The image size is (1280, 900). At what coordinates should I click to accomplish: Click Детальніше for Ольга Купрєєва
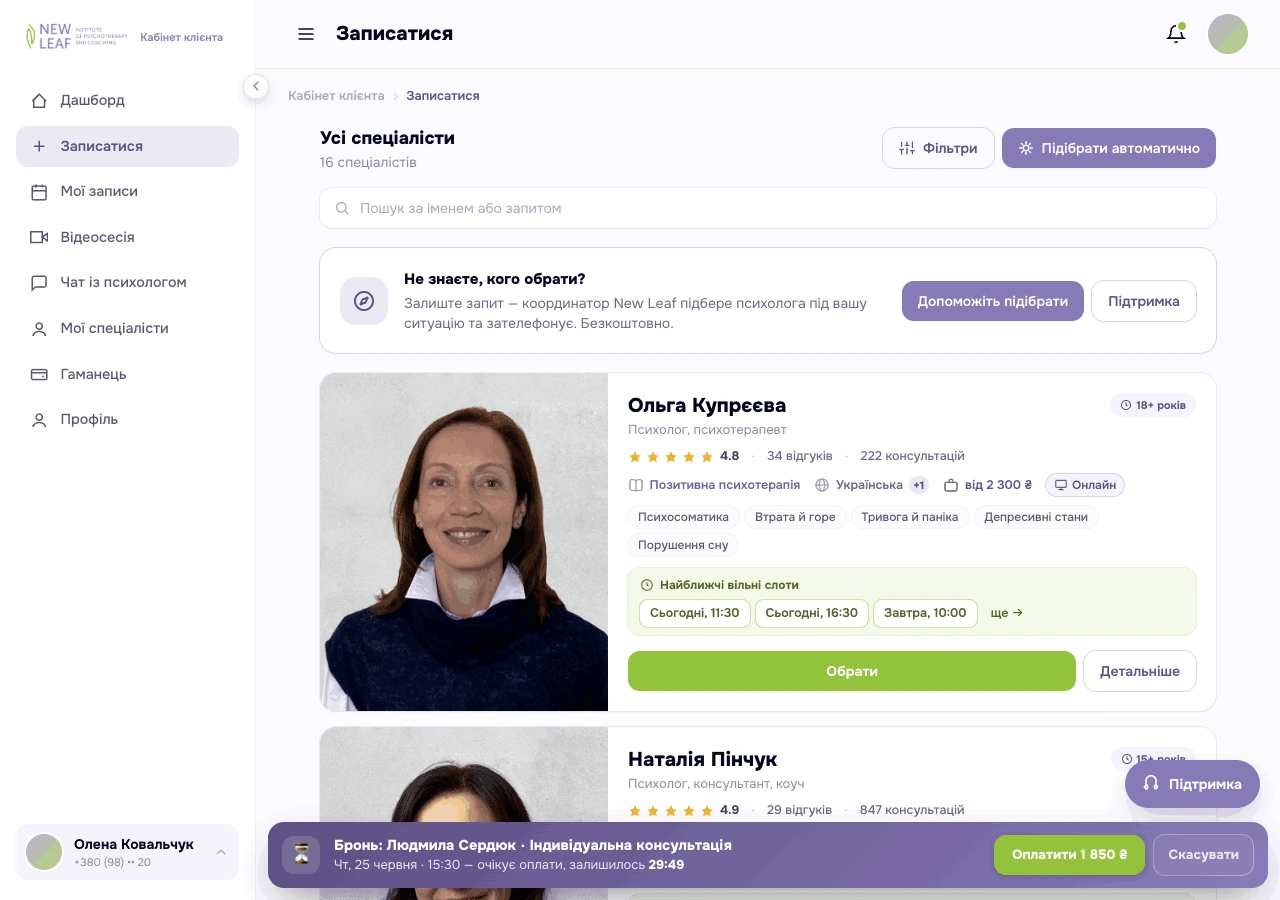(x=1140, y=671)
